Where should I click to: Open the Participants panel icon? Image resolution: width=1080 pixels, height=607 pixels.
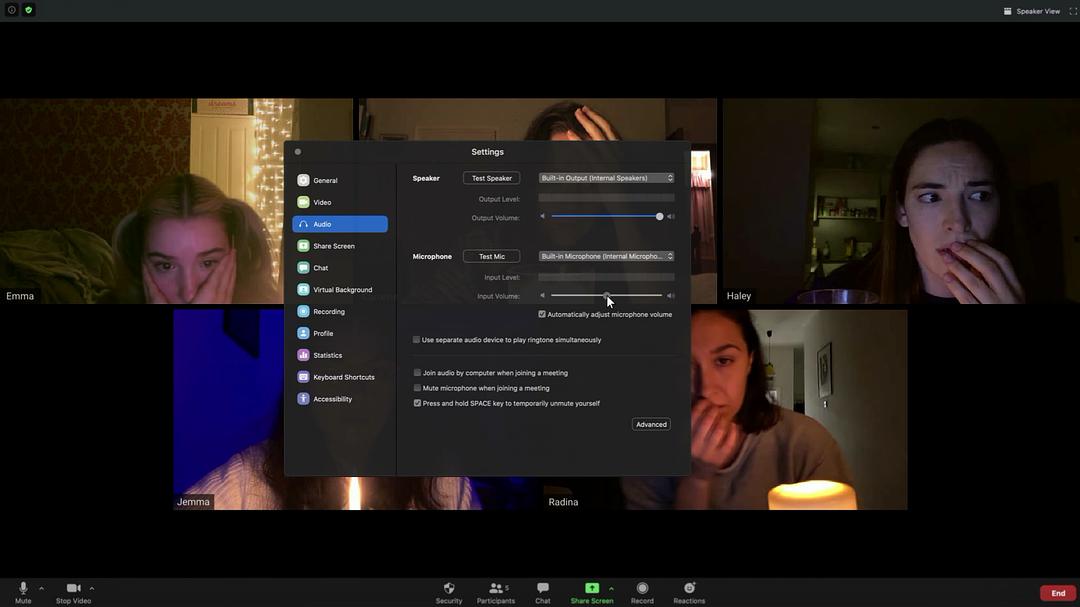[x=495, y=589]
